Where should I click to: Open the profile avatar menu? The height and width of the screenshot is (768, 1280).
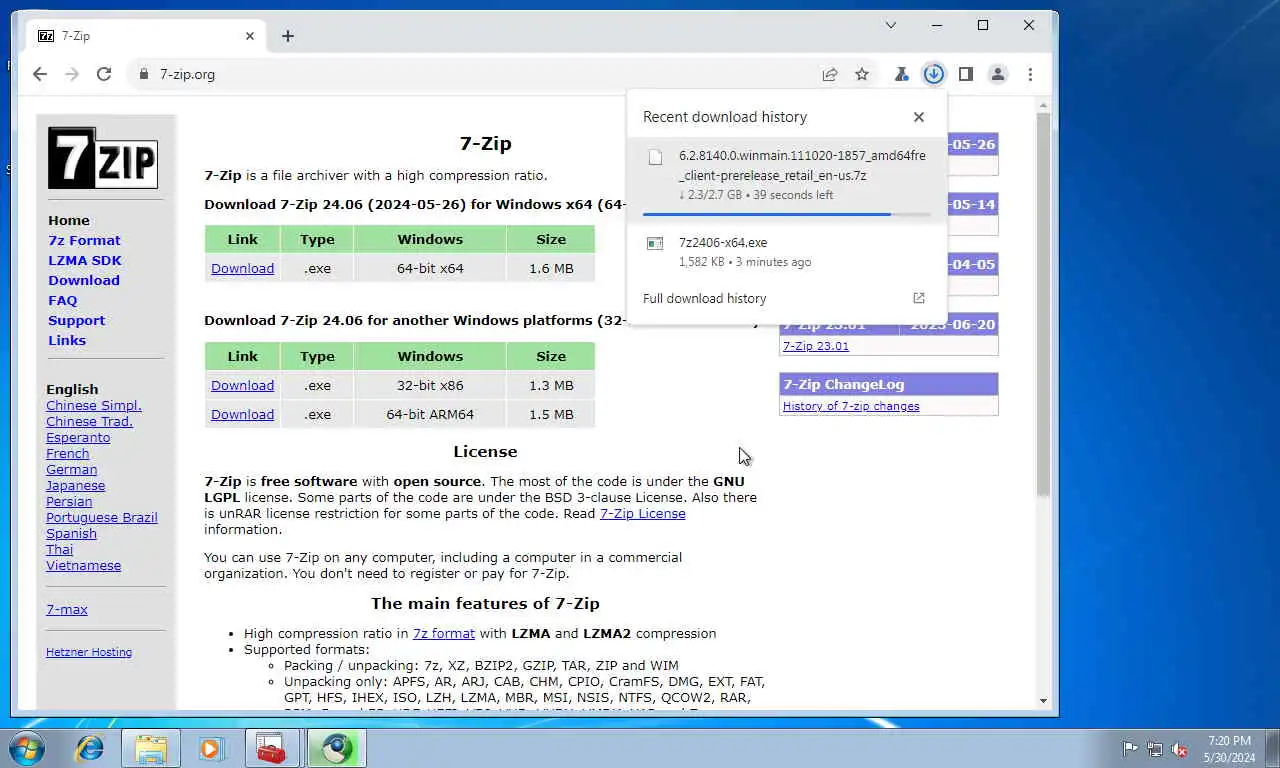coord(998,74)
